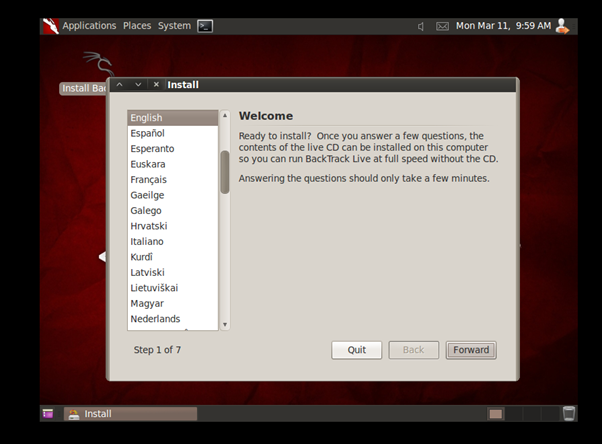Select Hrvatski in the language list
Screen dimensions: 602x444
173,226
